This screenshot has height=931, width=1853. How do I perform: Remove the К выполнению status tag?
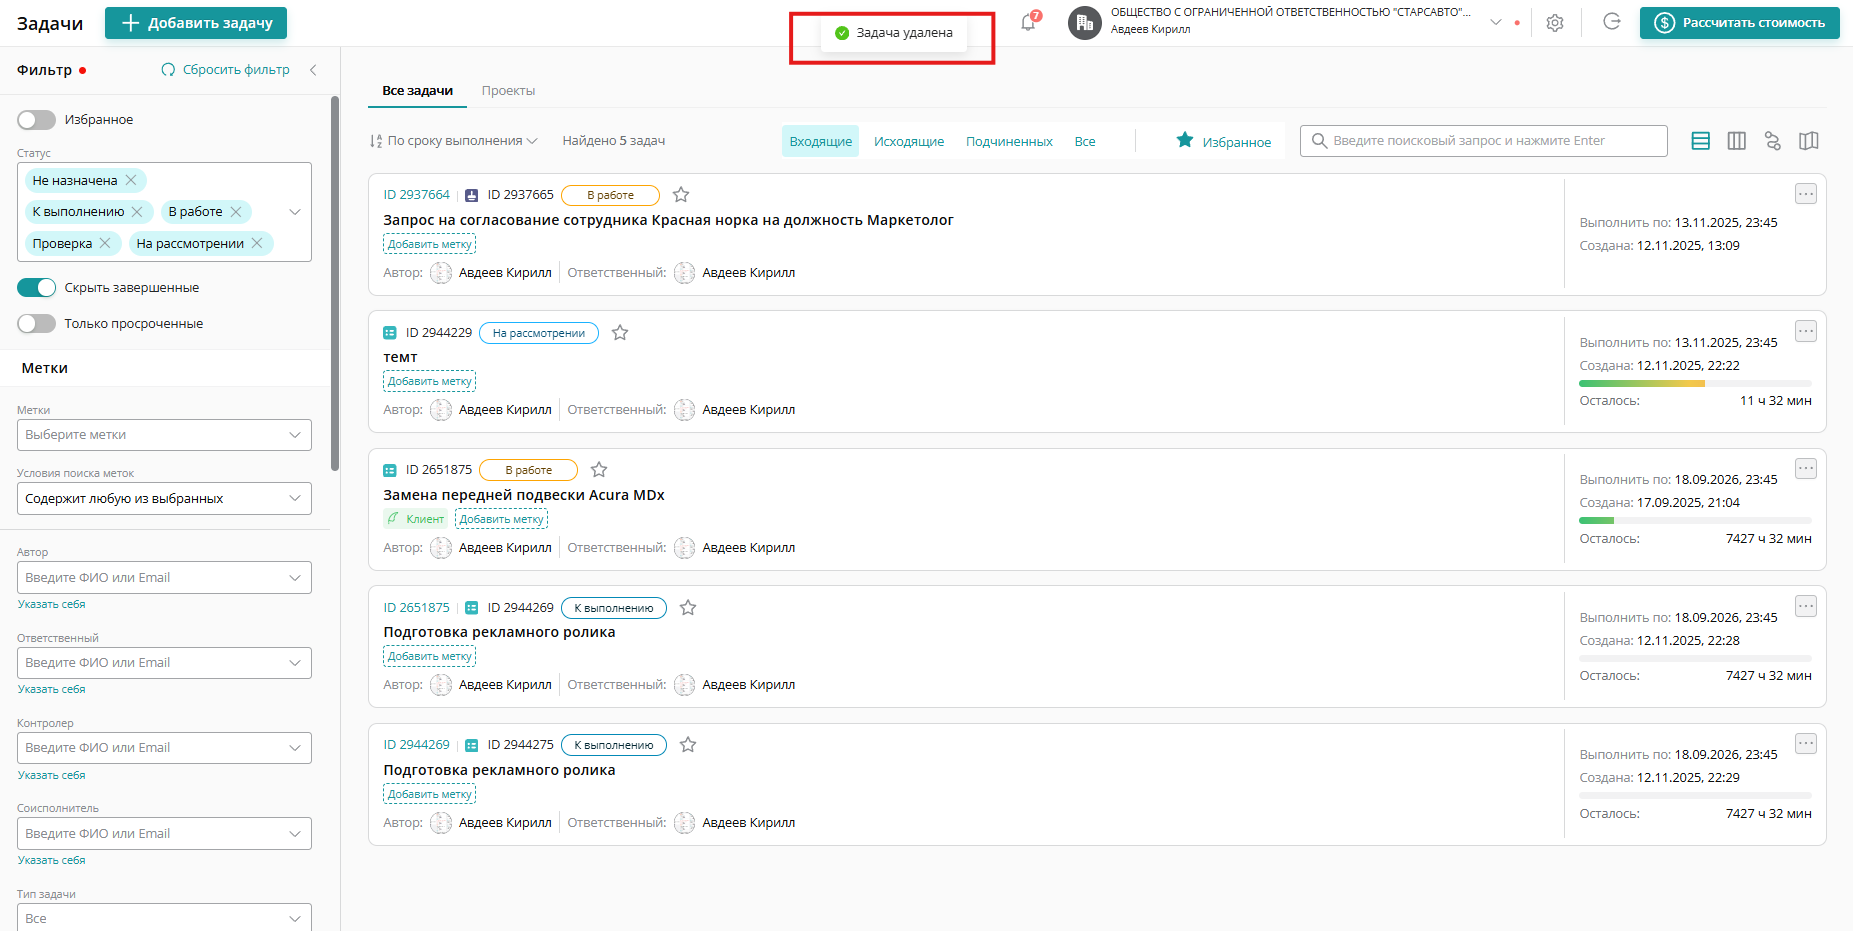[x=137, y=212]
